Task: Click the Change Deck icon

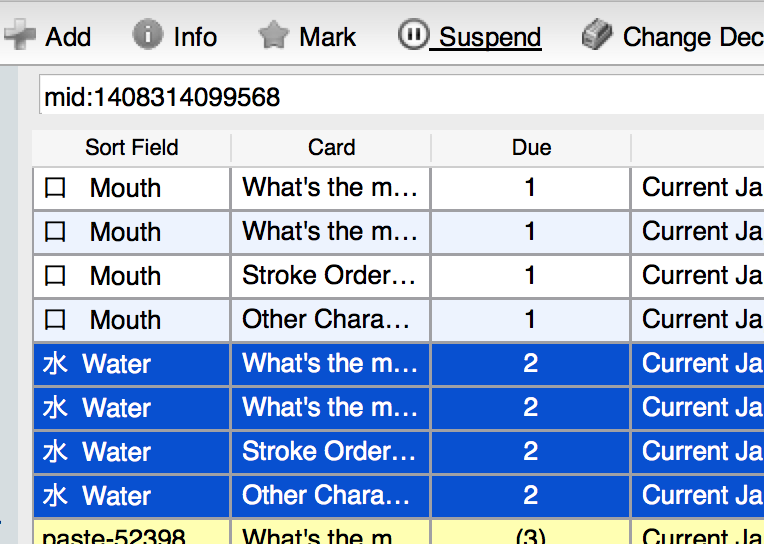Action: click(x=597, y=36)
